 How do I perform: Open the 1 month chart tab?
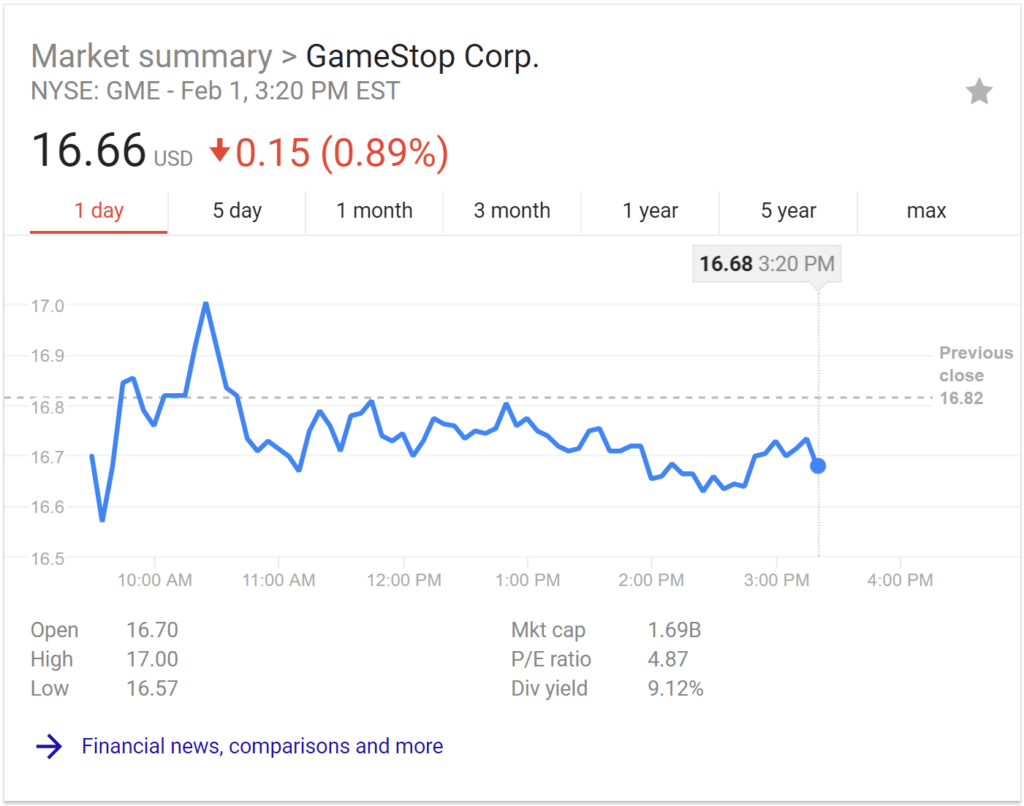[x=374, y=211]
